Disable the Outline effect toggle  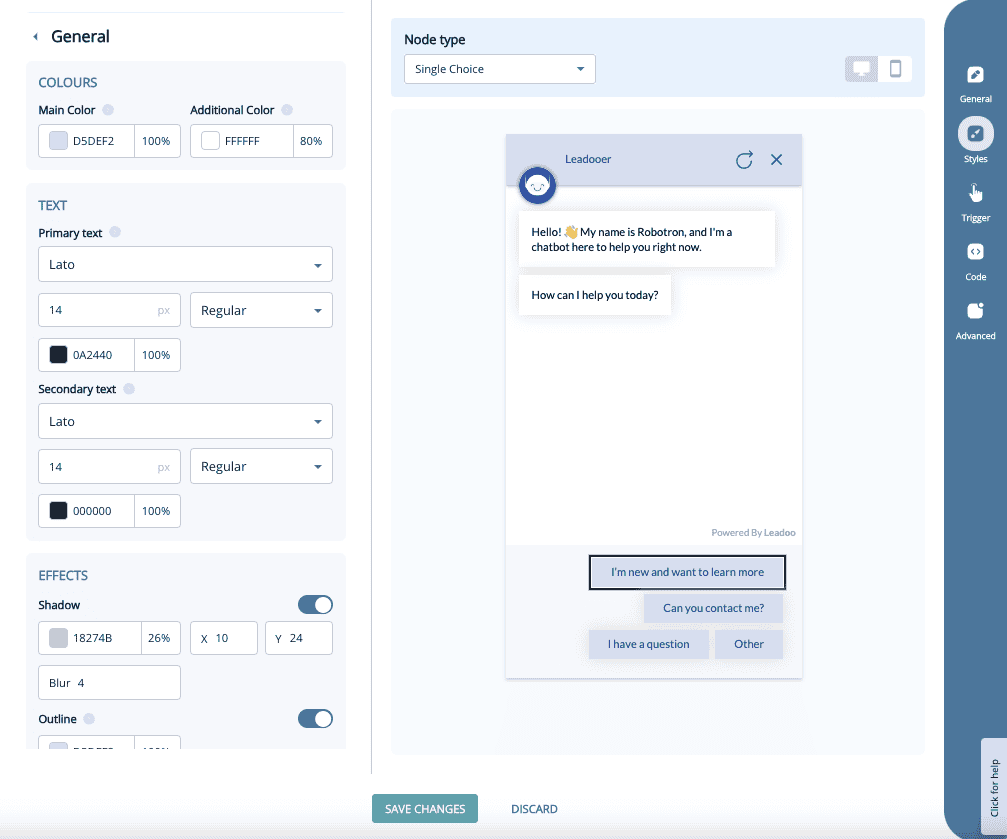(x=315, y=719)
